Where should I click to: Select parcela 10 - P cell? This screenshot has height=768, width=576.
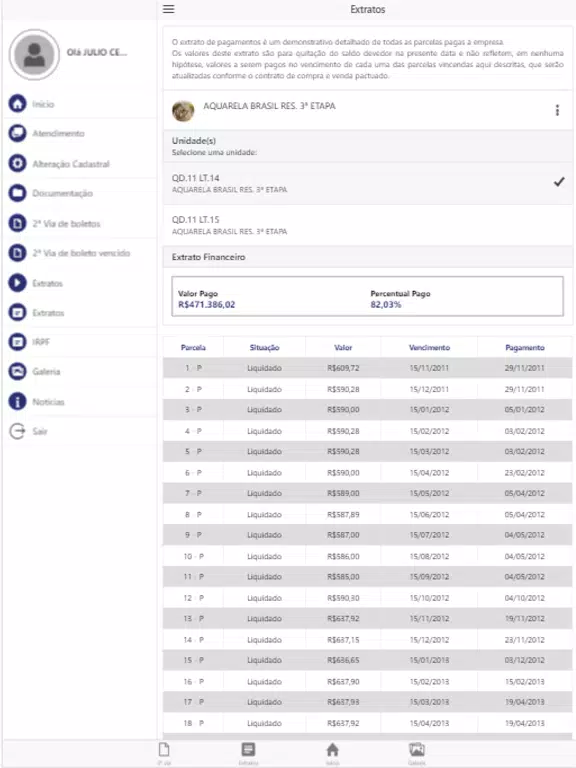193,556
